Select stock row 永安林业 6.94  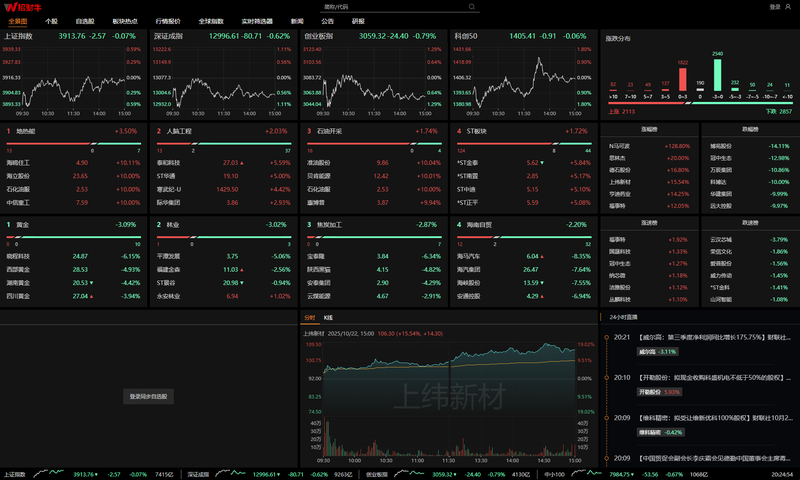[224, 296]
